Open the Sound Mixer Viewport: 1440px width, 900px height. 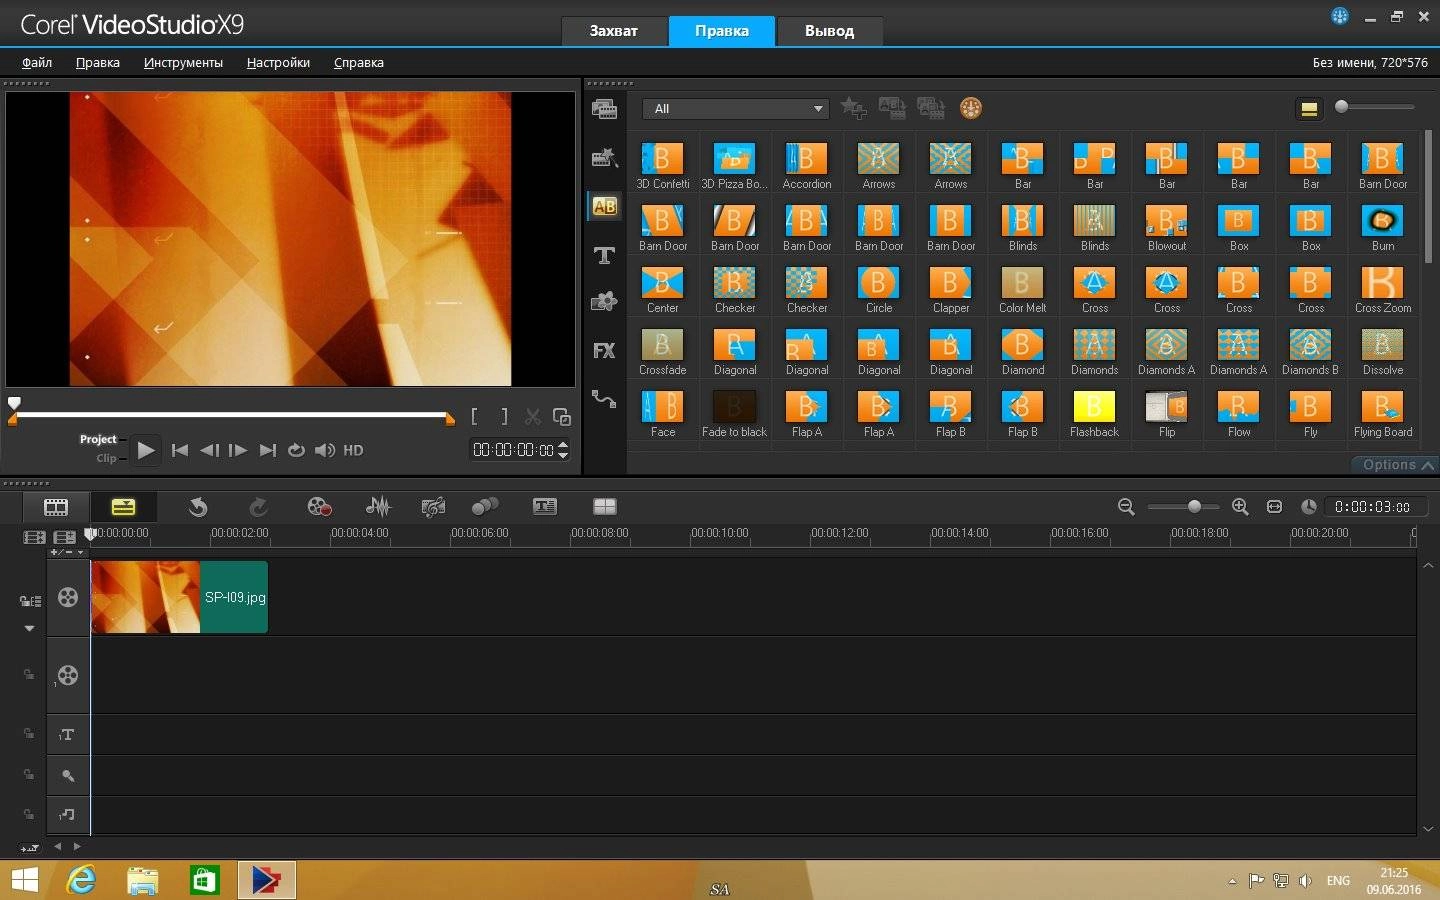[378, 507]
